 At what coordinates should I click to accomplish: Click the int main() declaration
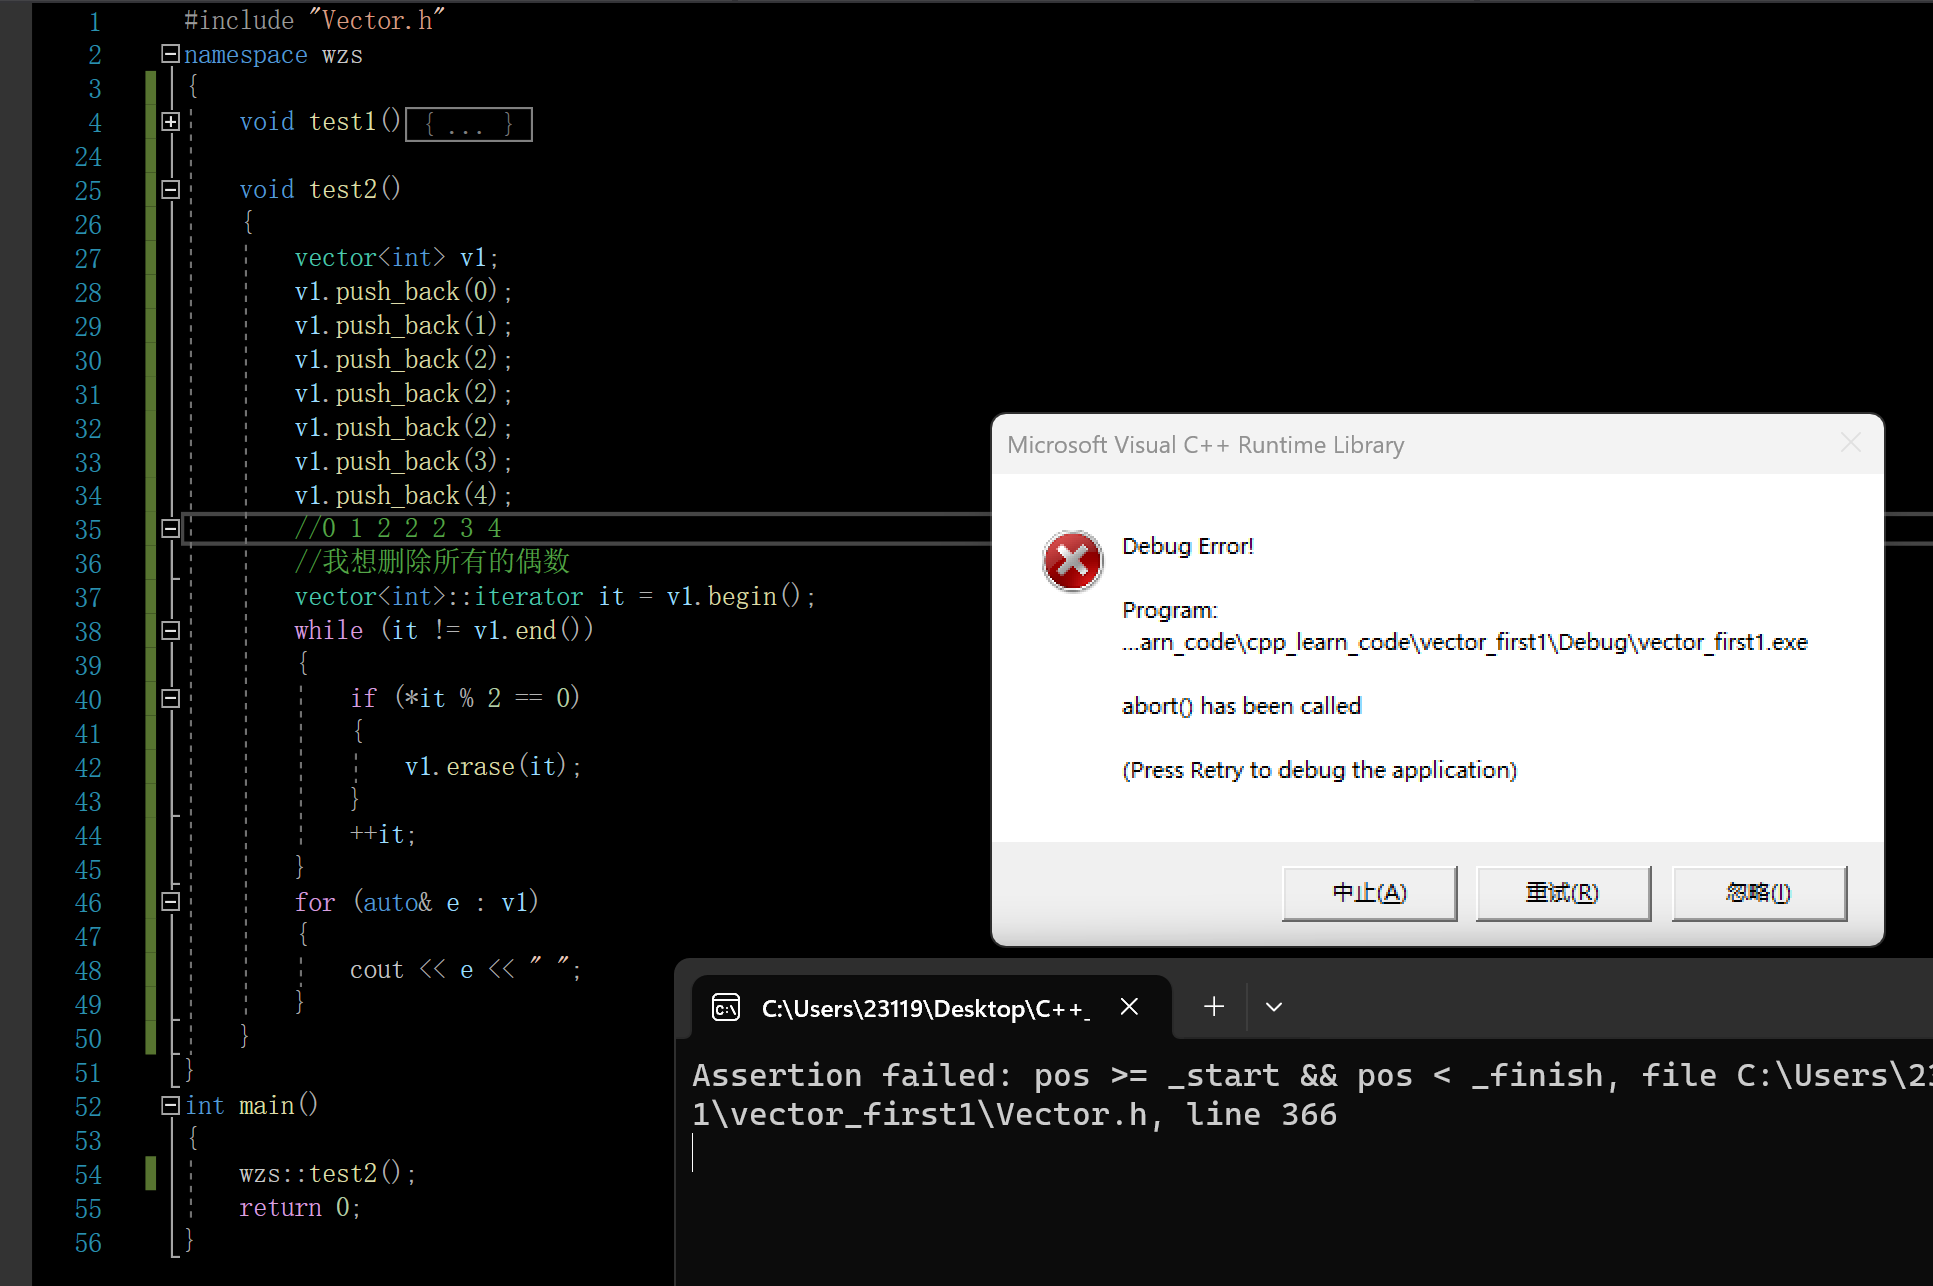[x=252, y=1106]
